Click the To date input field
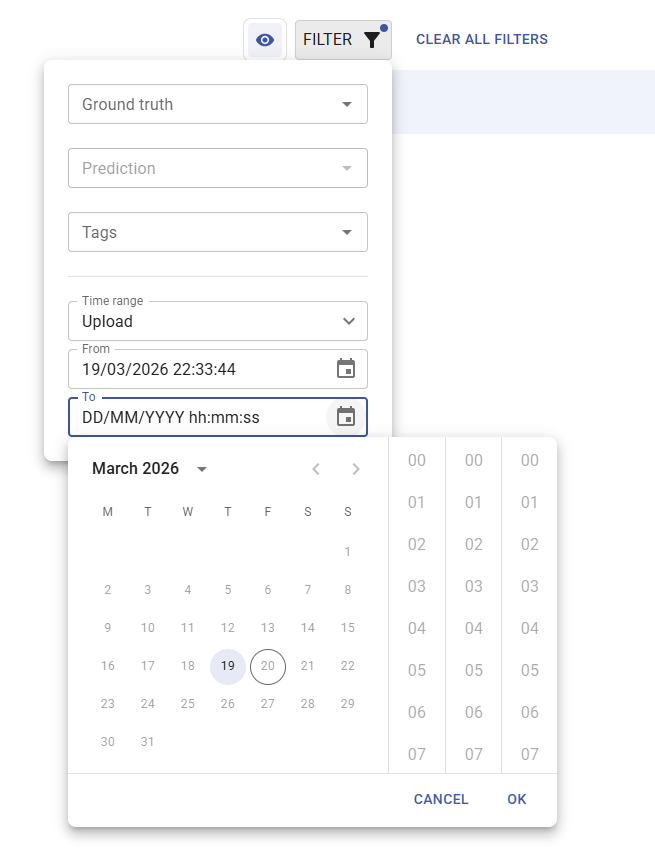The height and width of the screenshot is (867, 655). [x=195, y=417]
